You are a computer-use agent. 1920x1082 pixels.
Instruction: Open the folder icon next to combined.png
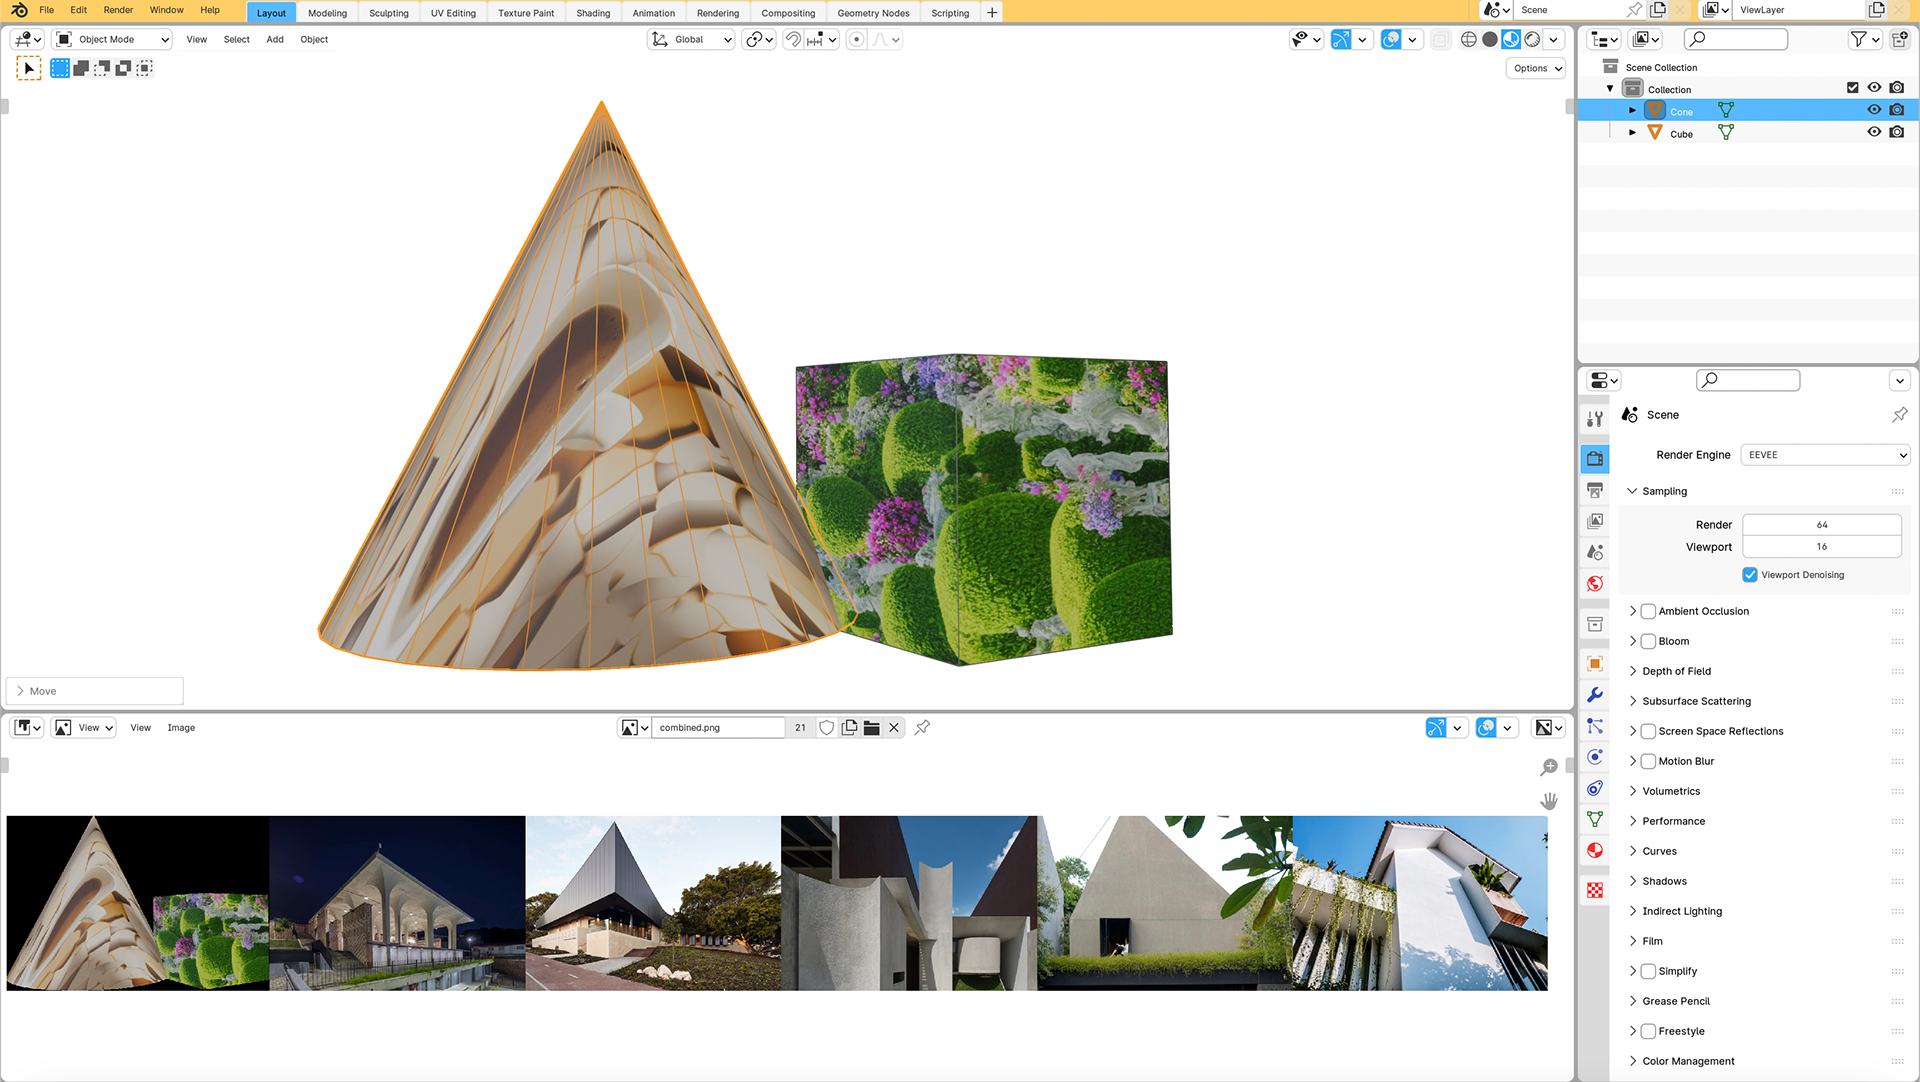pyautogui.click(x=872, y=728)
